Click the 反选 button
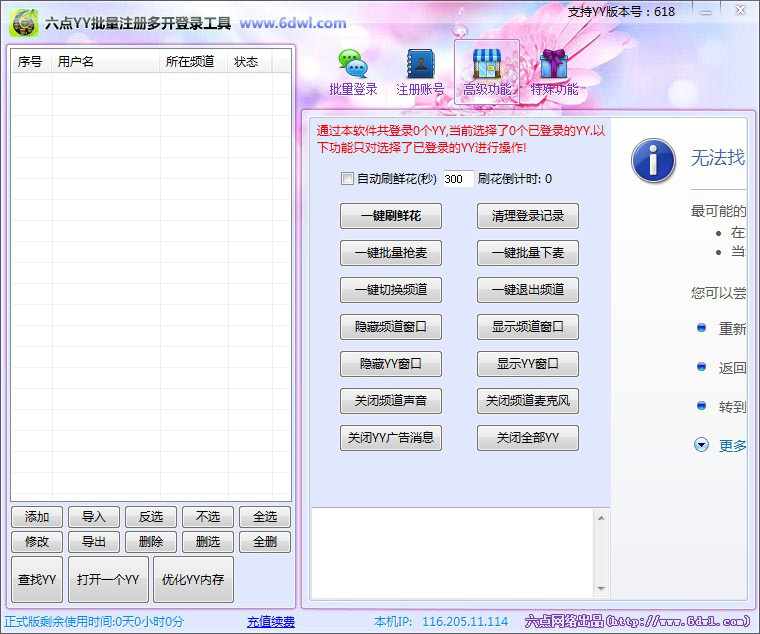 151,517
